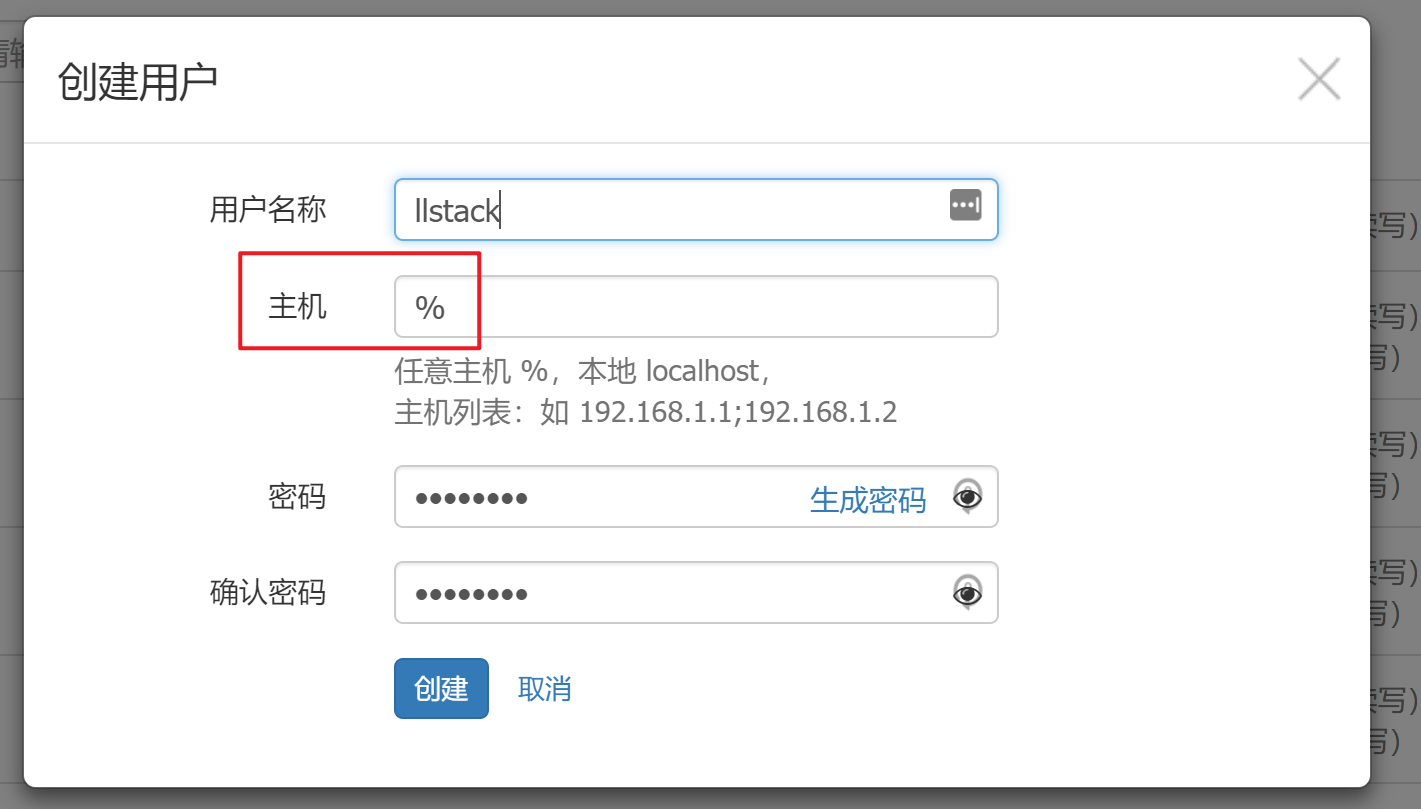Click the 主机 field label

tap(297, 306)
